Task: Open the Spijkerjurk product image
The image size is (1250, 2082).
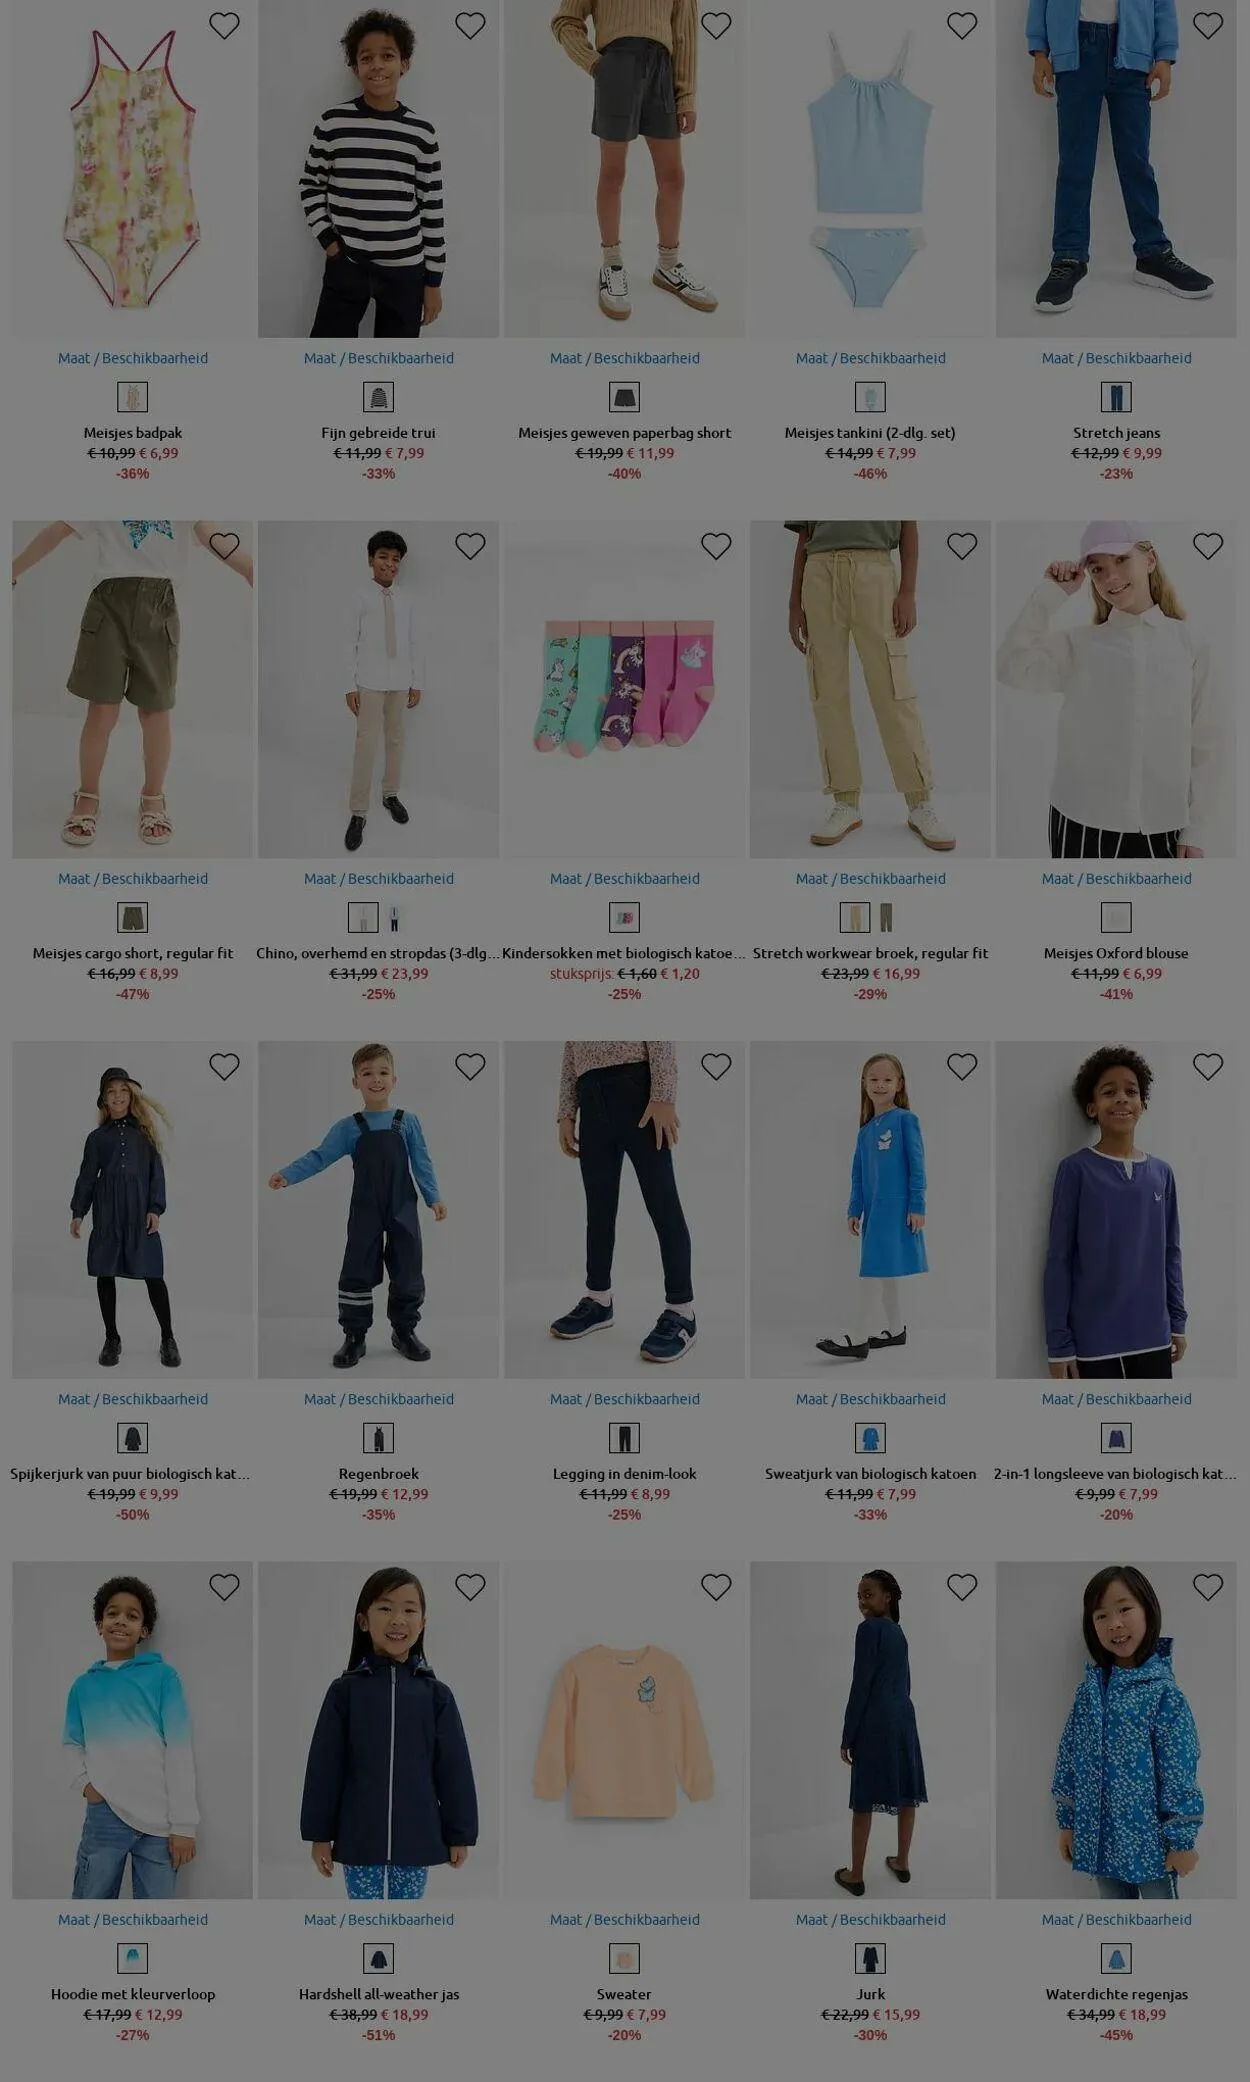Action: click(133, 1210)
